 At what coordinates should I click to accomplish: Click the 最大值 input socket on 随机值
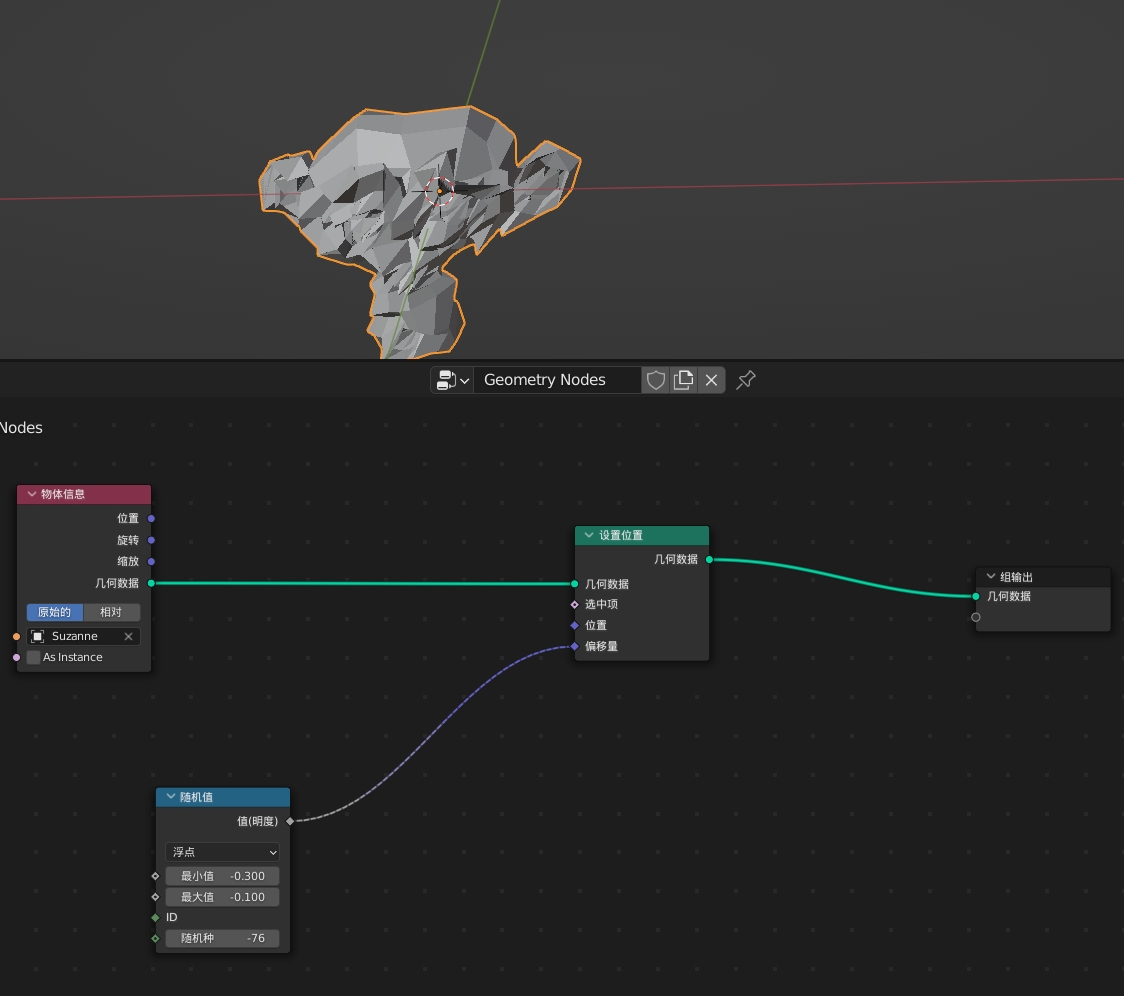156,897
